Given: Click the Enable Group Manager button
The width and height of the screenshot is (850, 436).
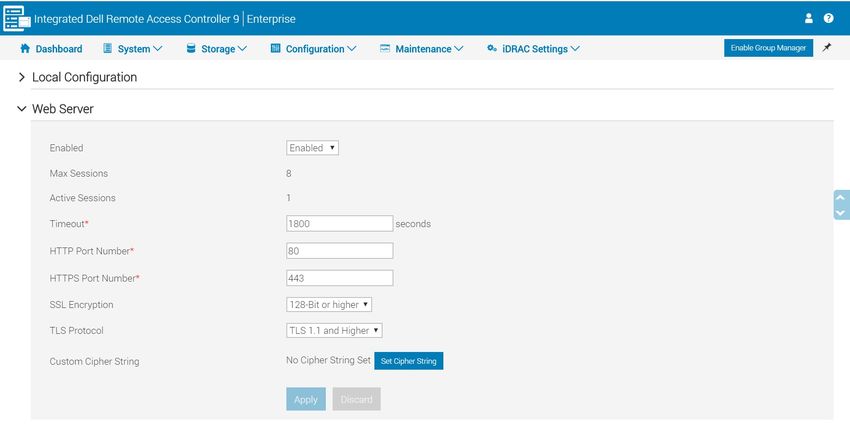Looking at the screenshot, I should pyautogui.click(x=768, y=48).
